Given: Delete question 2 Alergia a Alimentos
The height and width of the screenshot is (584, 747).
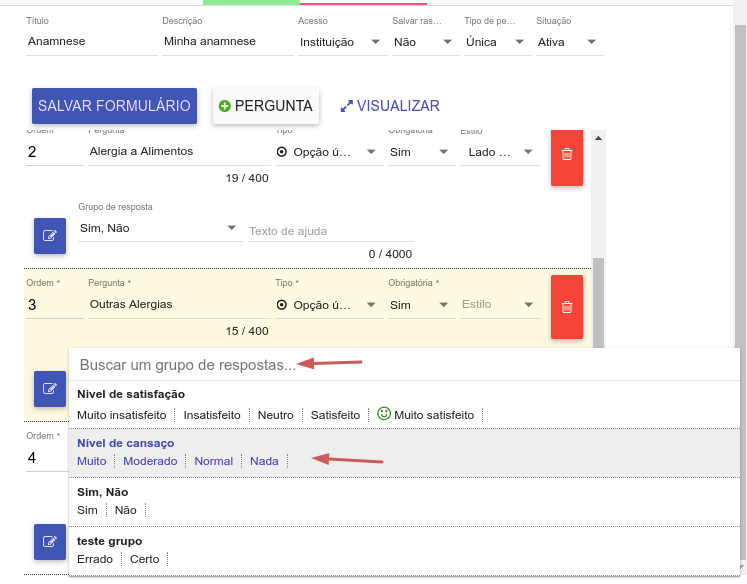Looking at the screenshot, I should pyautogui.click(x=566, y=157).
